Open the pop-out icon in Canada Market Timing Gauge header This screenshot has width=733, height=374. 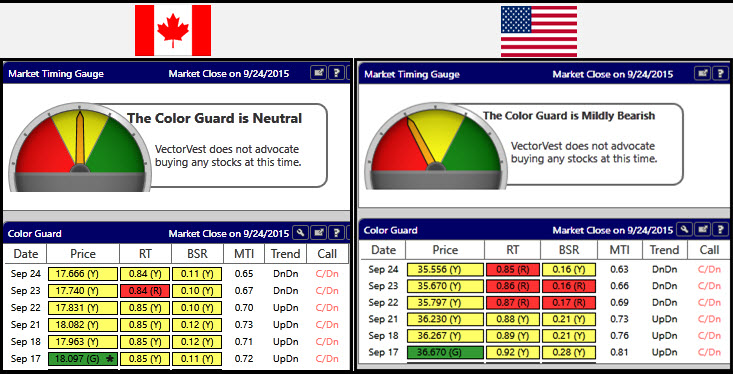tap(318, 73)
